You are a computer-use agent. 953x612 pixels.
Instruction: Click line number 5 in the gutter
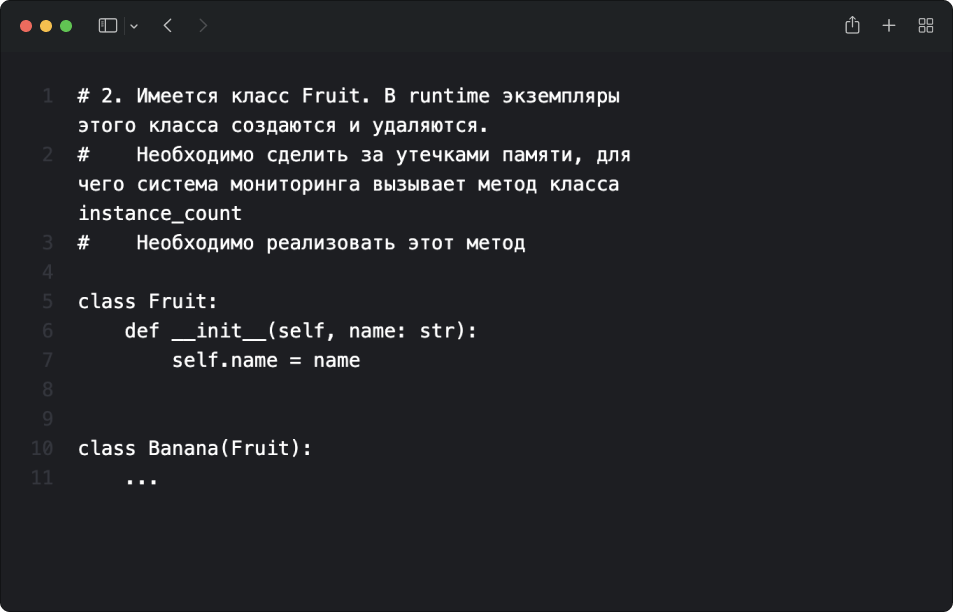point(47,301)
